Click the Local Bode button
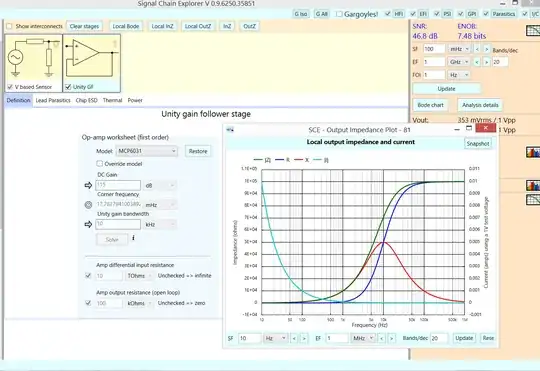This screenshot has height=371, width=540. tap(126, 26)
